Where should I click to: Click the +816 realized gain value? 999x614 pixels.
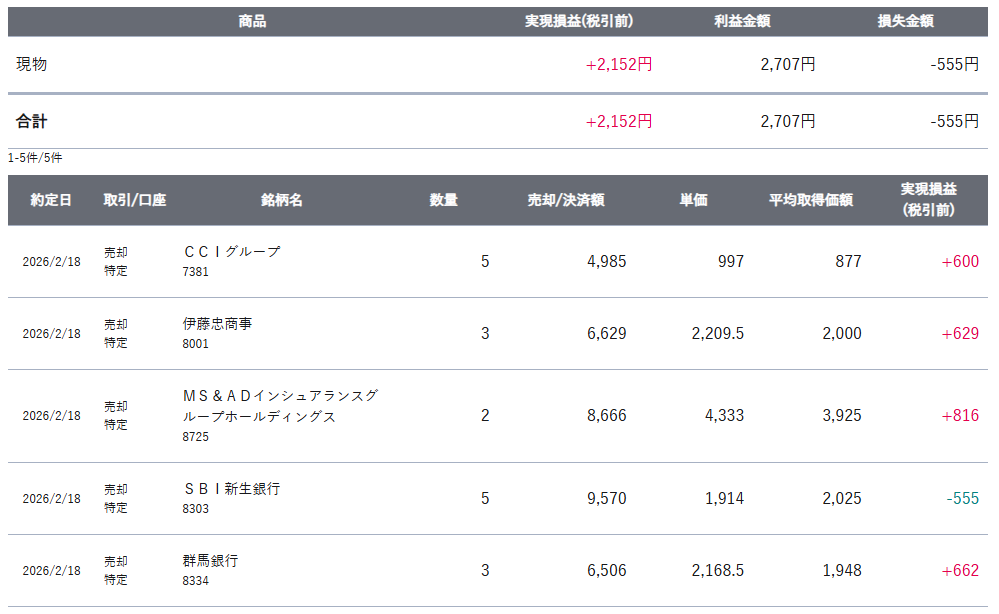click(960, 415)
